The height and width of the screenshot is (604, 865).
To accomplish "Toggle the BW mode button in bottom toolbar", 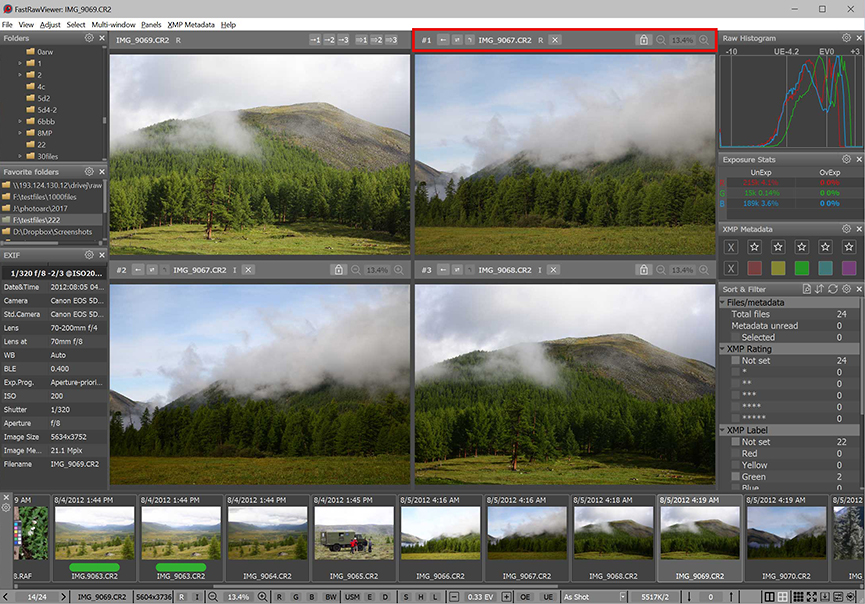I will (x=330, y=597).
